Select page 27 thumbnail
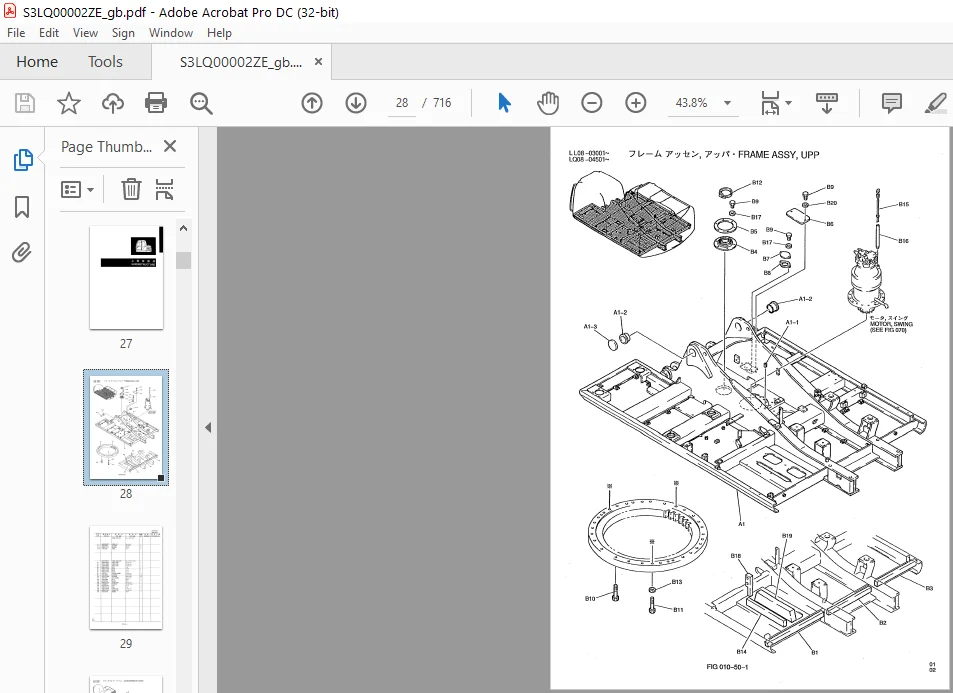The image size is (953, 693). (x=126, y=277)
